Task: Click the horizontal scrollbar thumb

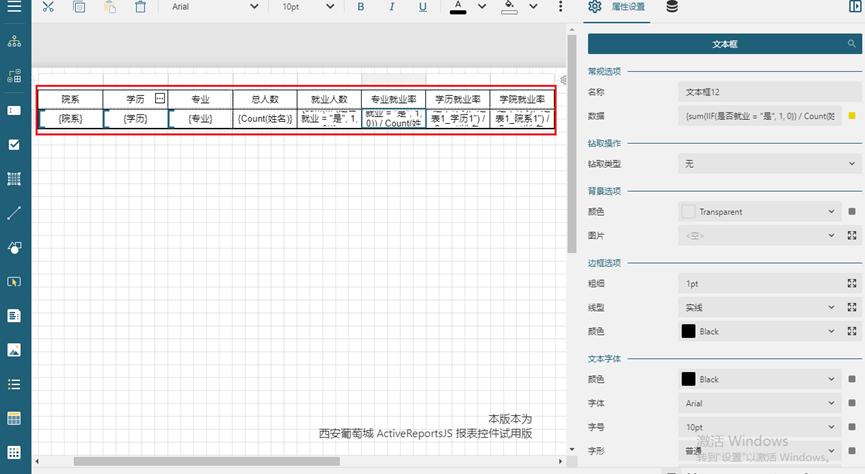Action: point(207,461)
